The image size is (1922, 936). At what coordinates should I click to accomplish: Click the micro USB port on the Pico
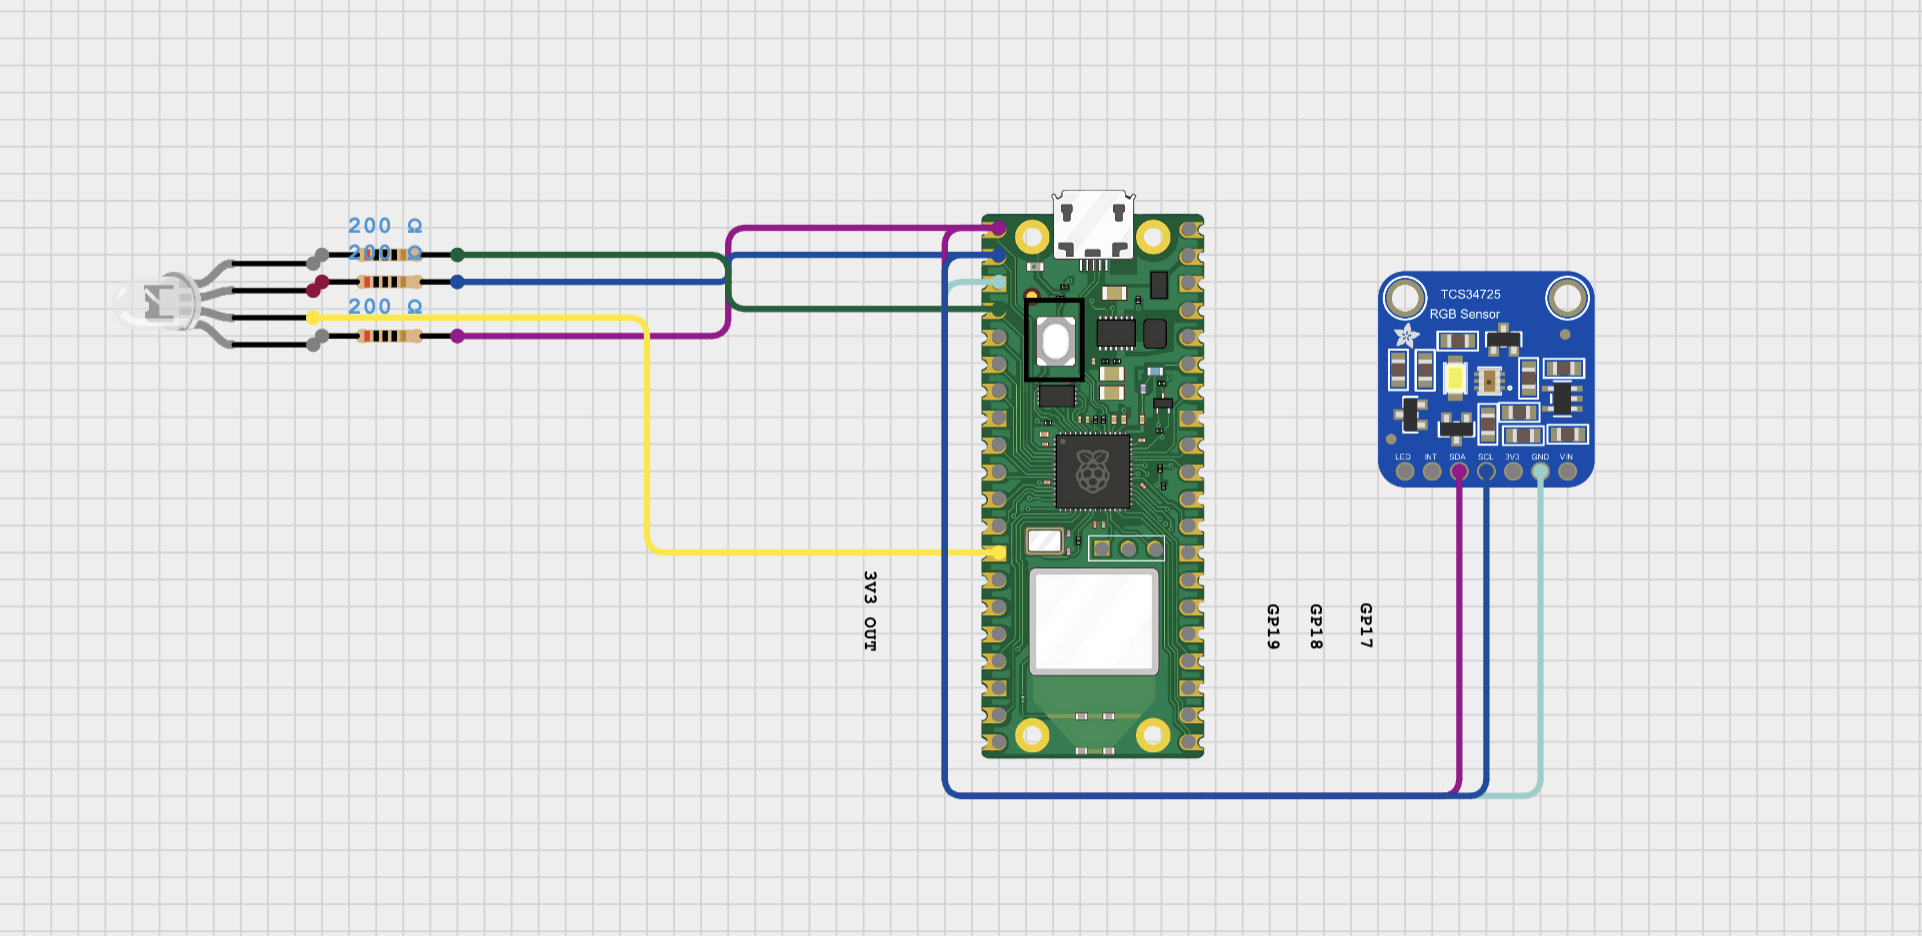1093,225
